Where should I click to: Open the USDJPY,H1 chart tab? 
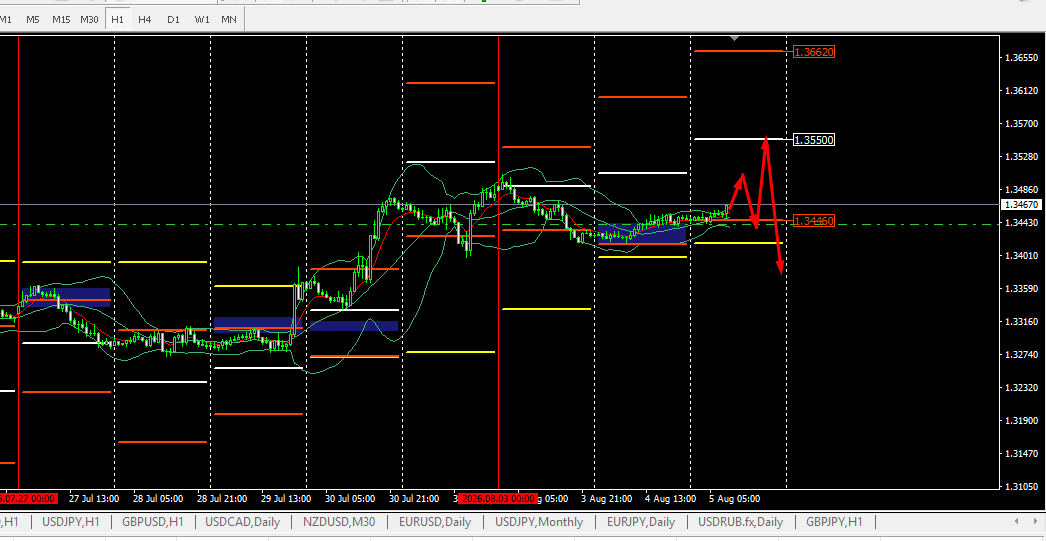coord(71,522)
